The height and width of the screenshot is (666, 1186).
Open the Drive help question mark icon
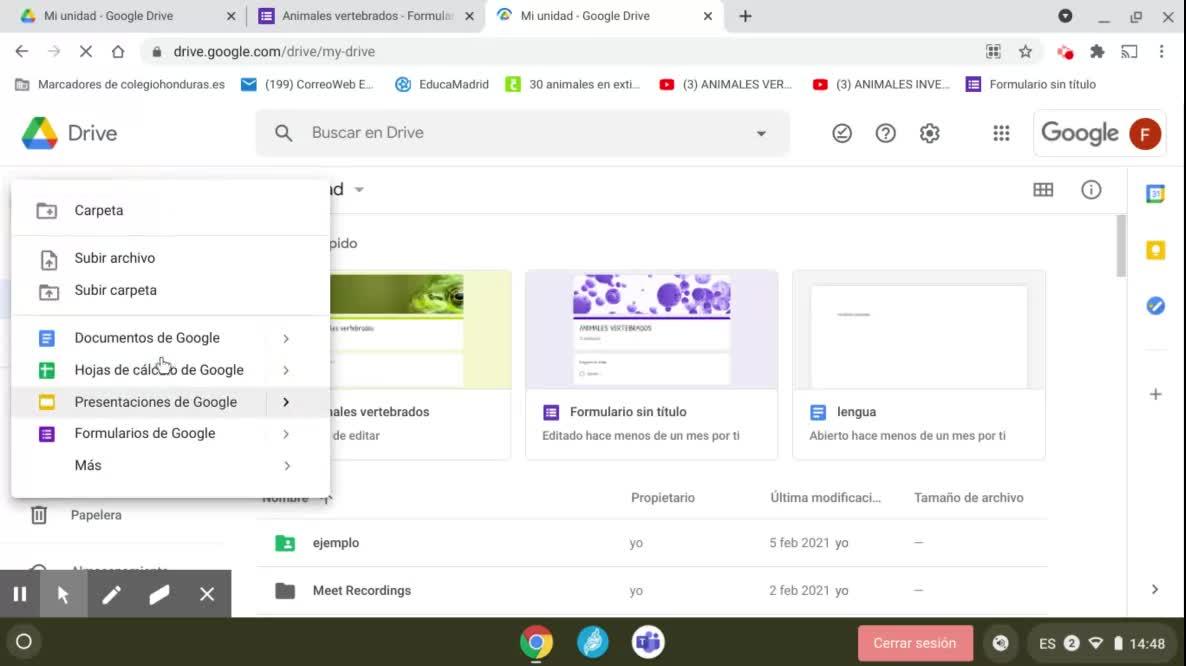(886, 133)
